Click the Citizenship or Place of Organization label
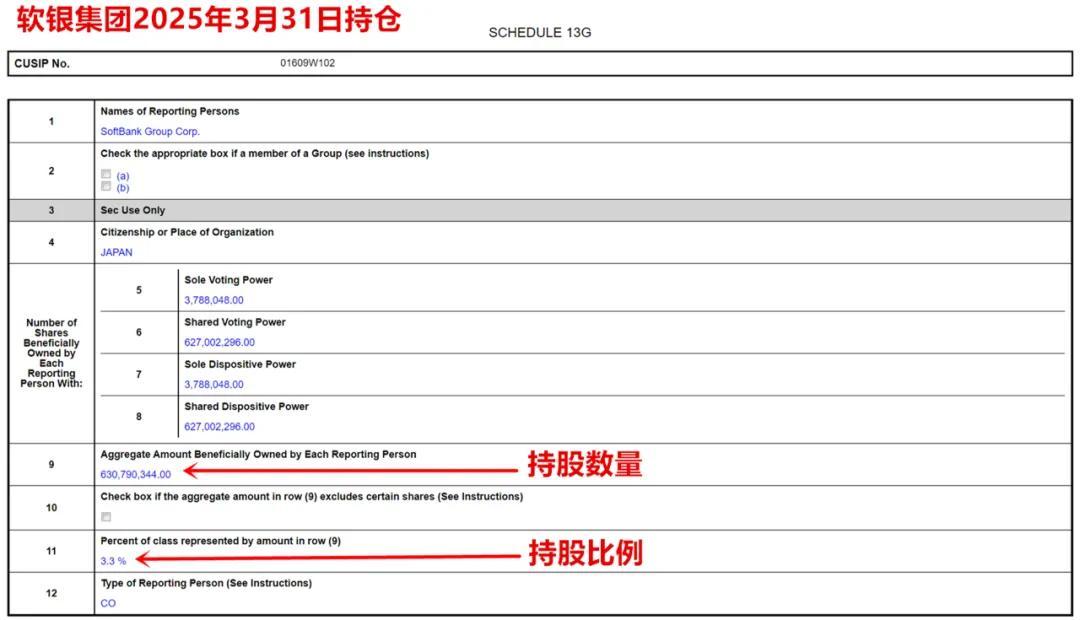This screenshot has width=1080, height=620. click(187, 232)
